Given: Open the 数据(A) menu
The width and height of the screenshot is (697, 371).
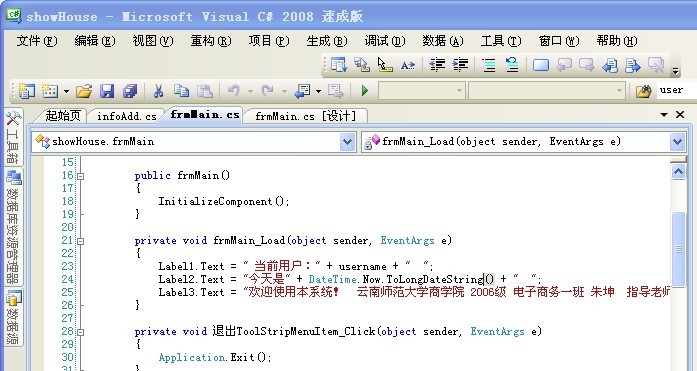Looking at the screenshot, I should [x=443, y=41].
